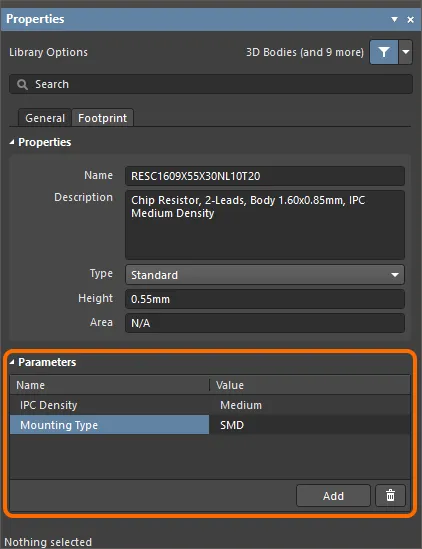Edit the Name field RESC1609X55X30NL10T20
Screen dimensions: 422x549
click(x=265, y=176)
